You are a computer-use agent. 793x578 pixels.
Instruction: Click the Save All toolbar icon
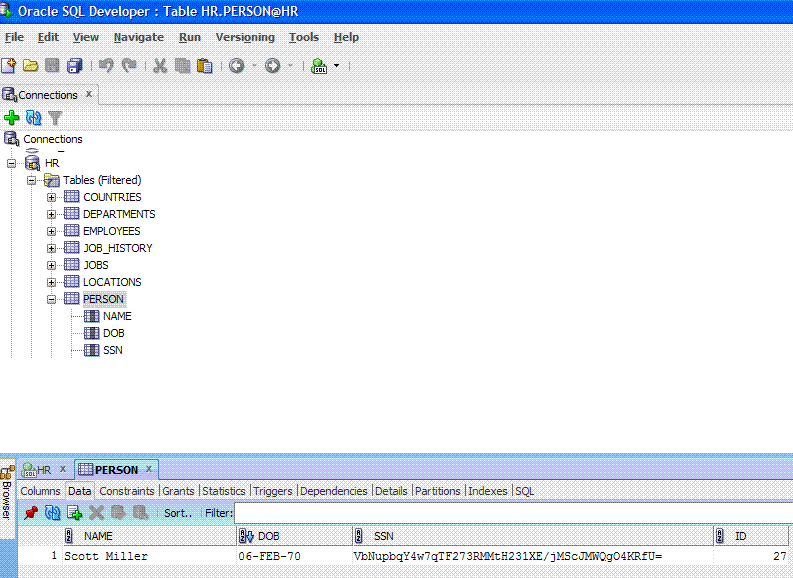pyautogui.click(x=75, y=66)
